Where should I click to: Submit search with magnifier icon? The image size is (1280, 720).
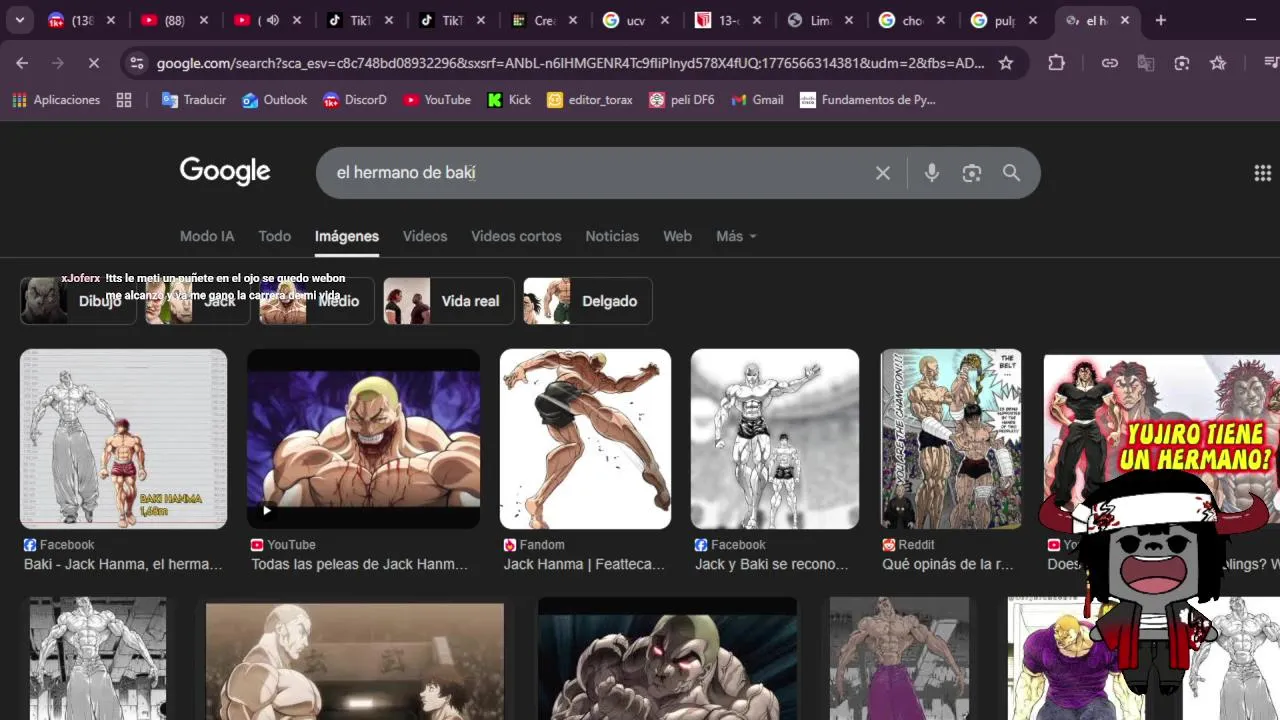[x=1012, y=173]
